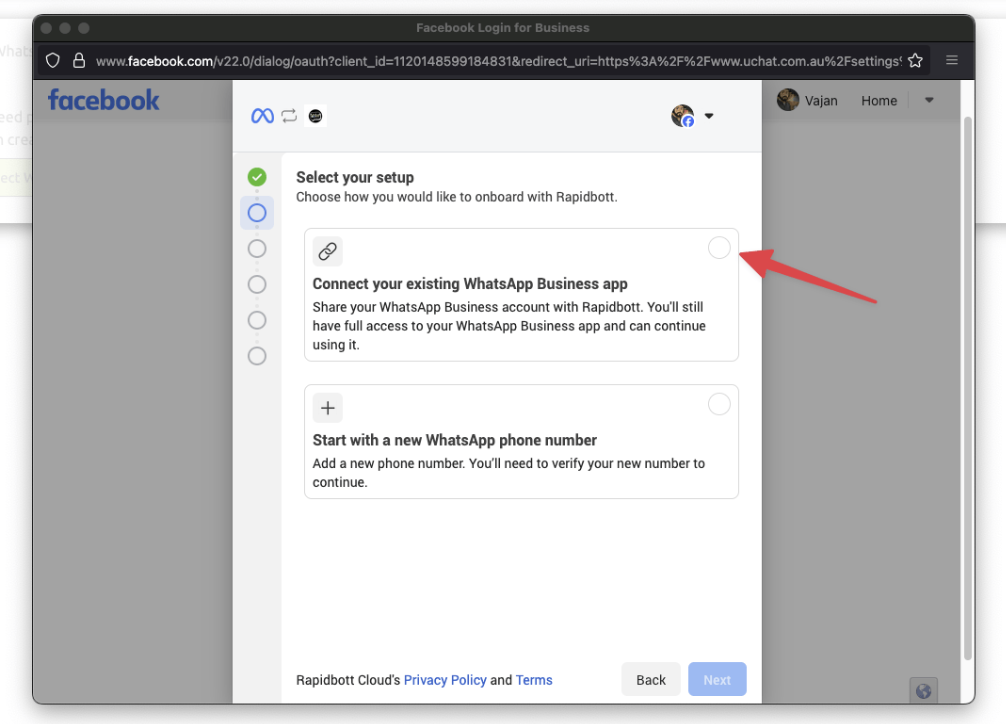1006x724 pixels.
Task: Click the Back button
Action: [650, 680]
